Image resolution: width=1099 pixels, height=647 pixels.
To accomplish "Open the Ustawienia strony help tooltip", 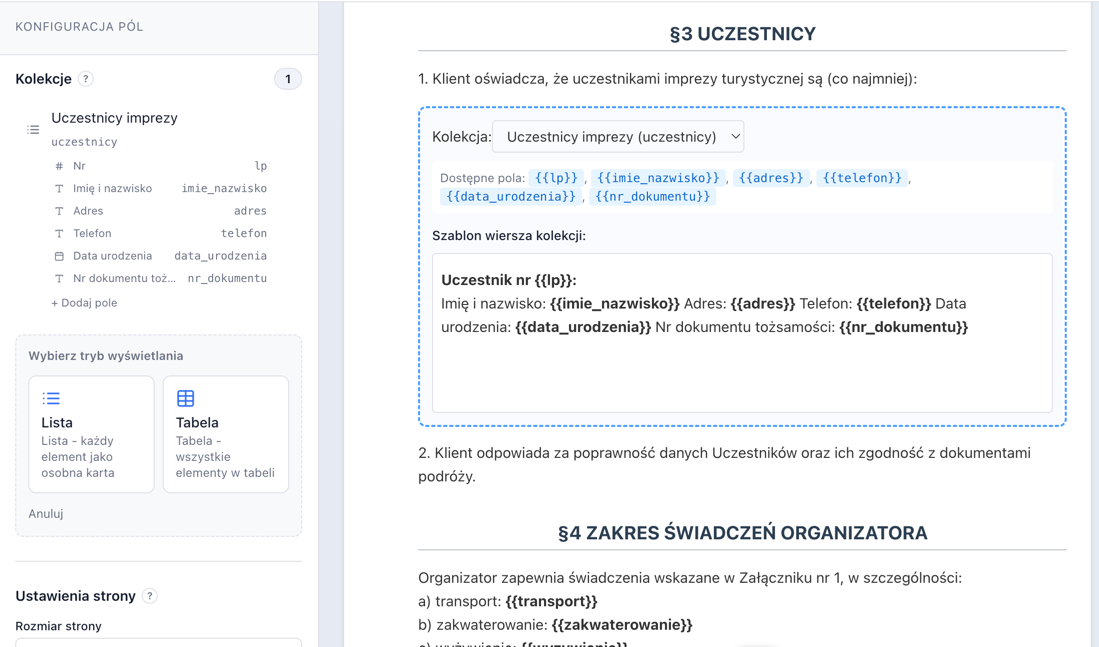I will pyautogui.click(x=148, y=595).
